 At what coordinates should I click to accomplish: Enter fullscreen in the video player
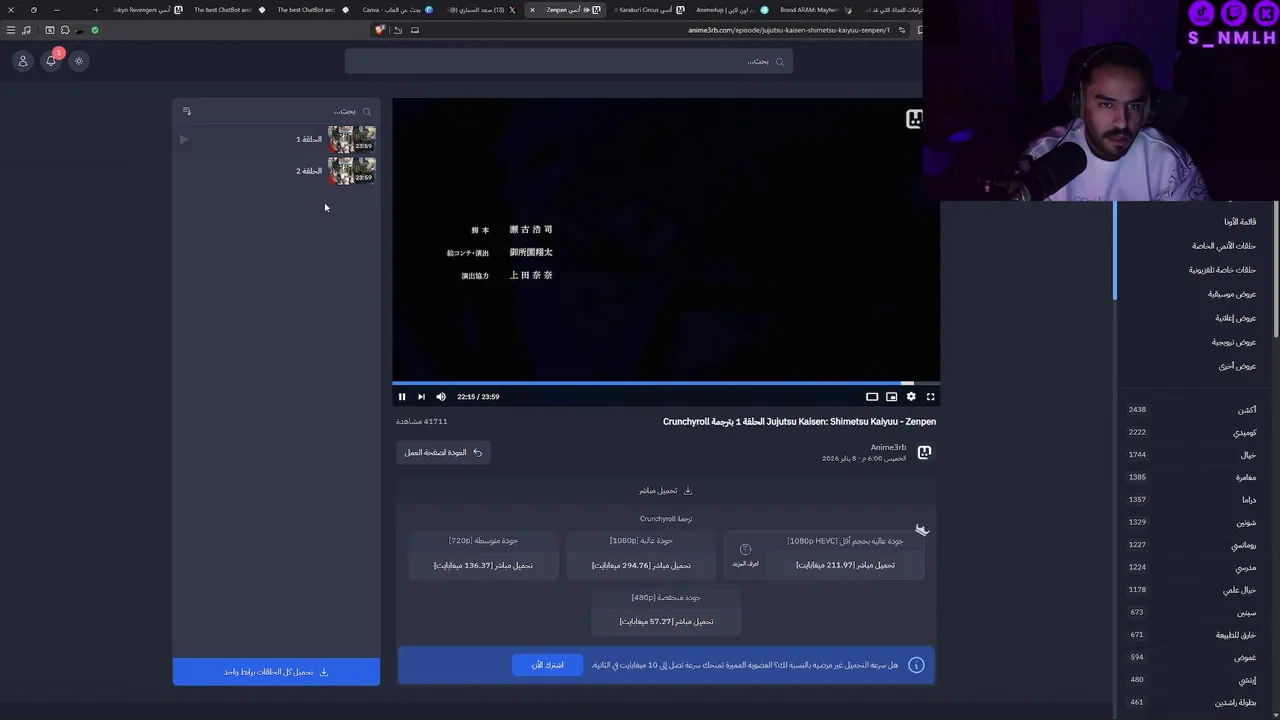pyautogui.click(x=930, y=397)
